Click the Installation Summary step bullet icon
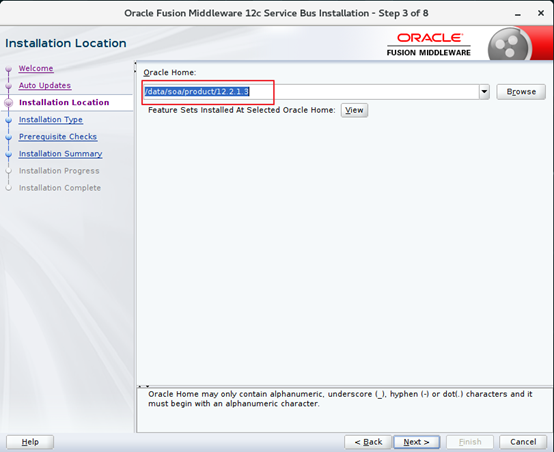Image resolution: width=554 pixels, height=452 pixels. point(9,154)
